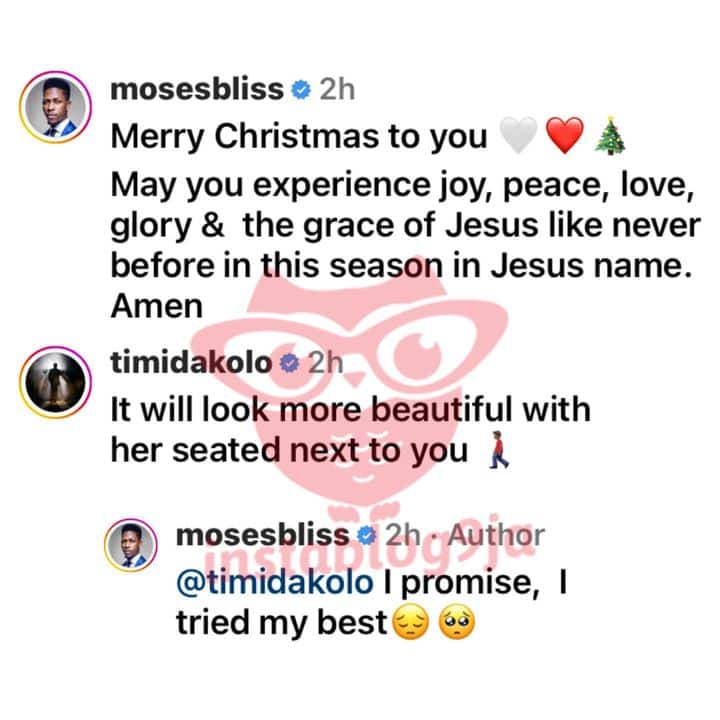The width and height of the screenshot is (720, 720).
Task: Open the timidakolo username link
Action: 191,363
